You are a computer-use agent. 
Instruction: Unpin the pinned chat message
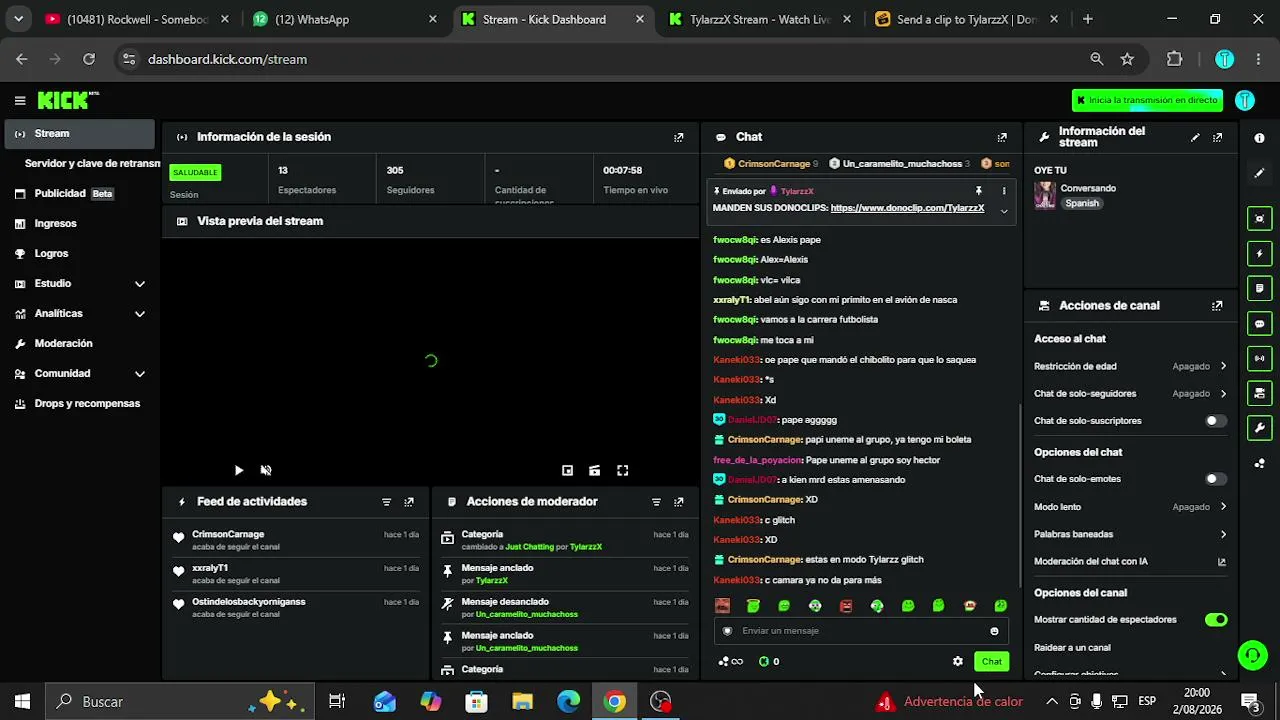[x=979, y=191]
